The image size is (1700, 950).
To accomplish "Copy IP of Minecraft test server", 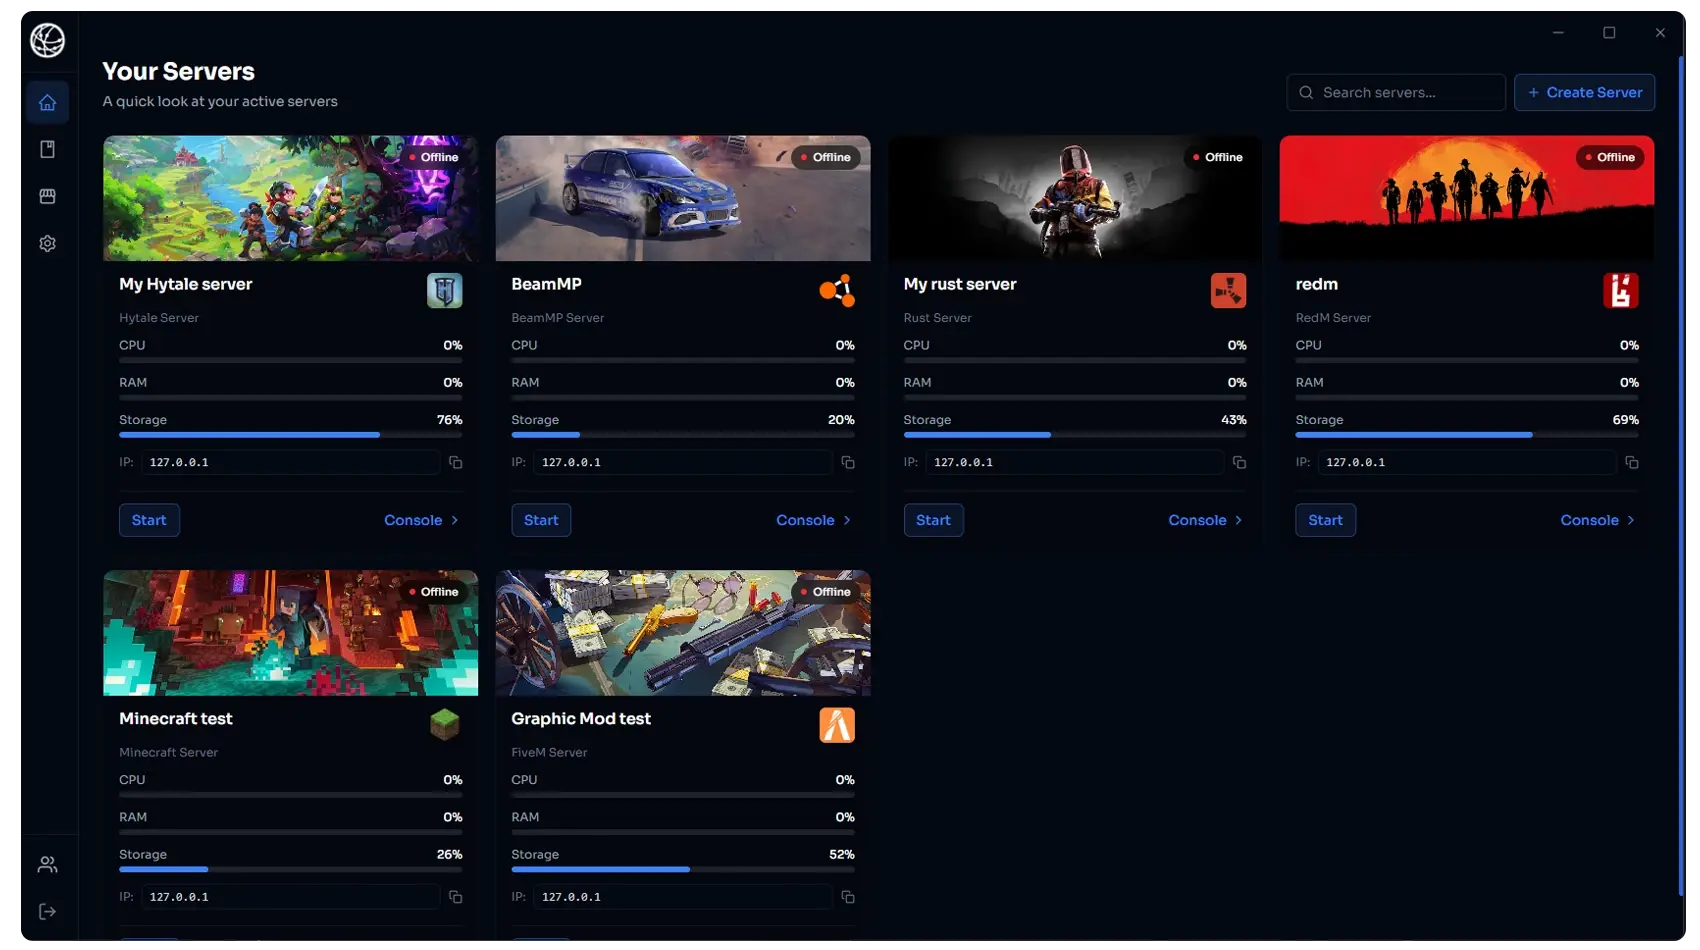I will click(x=455, y=898).
